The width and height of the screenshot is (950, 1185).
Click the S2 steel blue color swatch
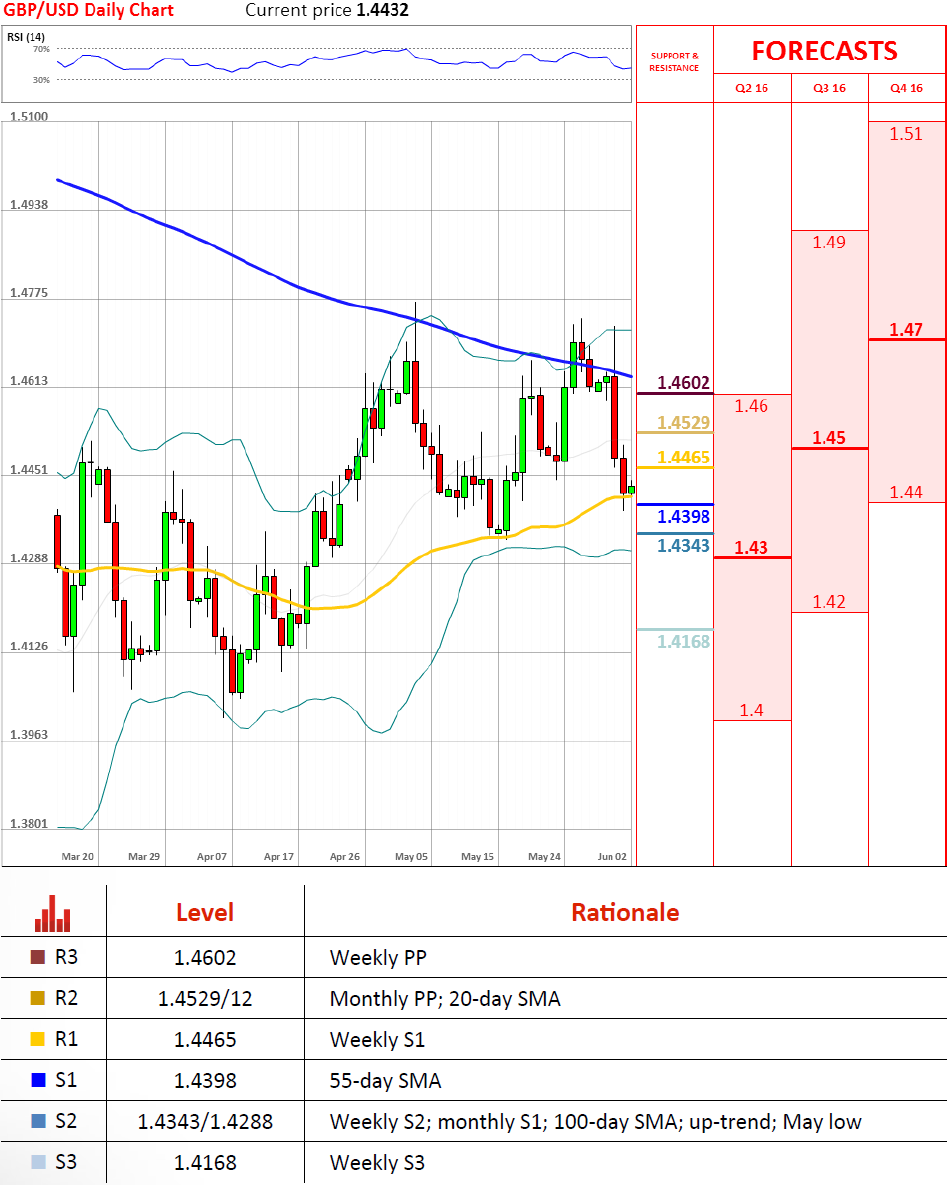click(x=38, y=1121)
